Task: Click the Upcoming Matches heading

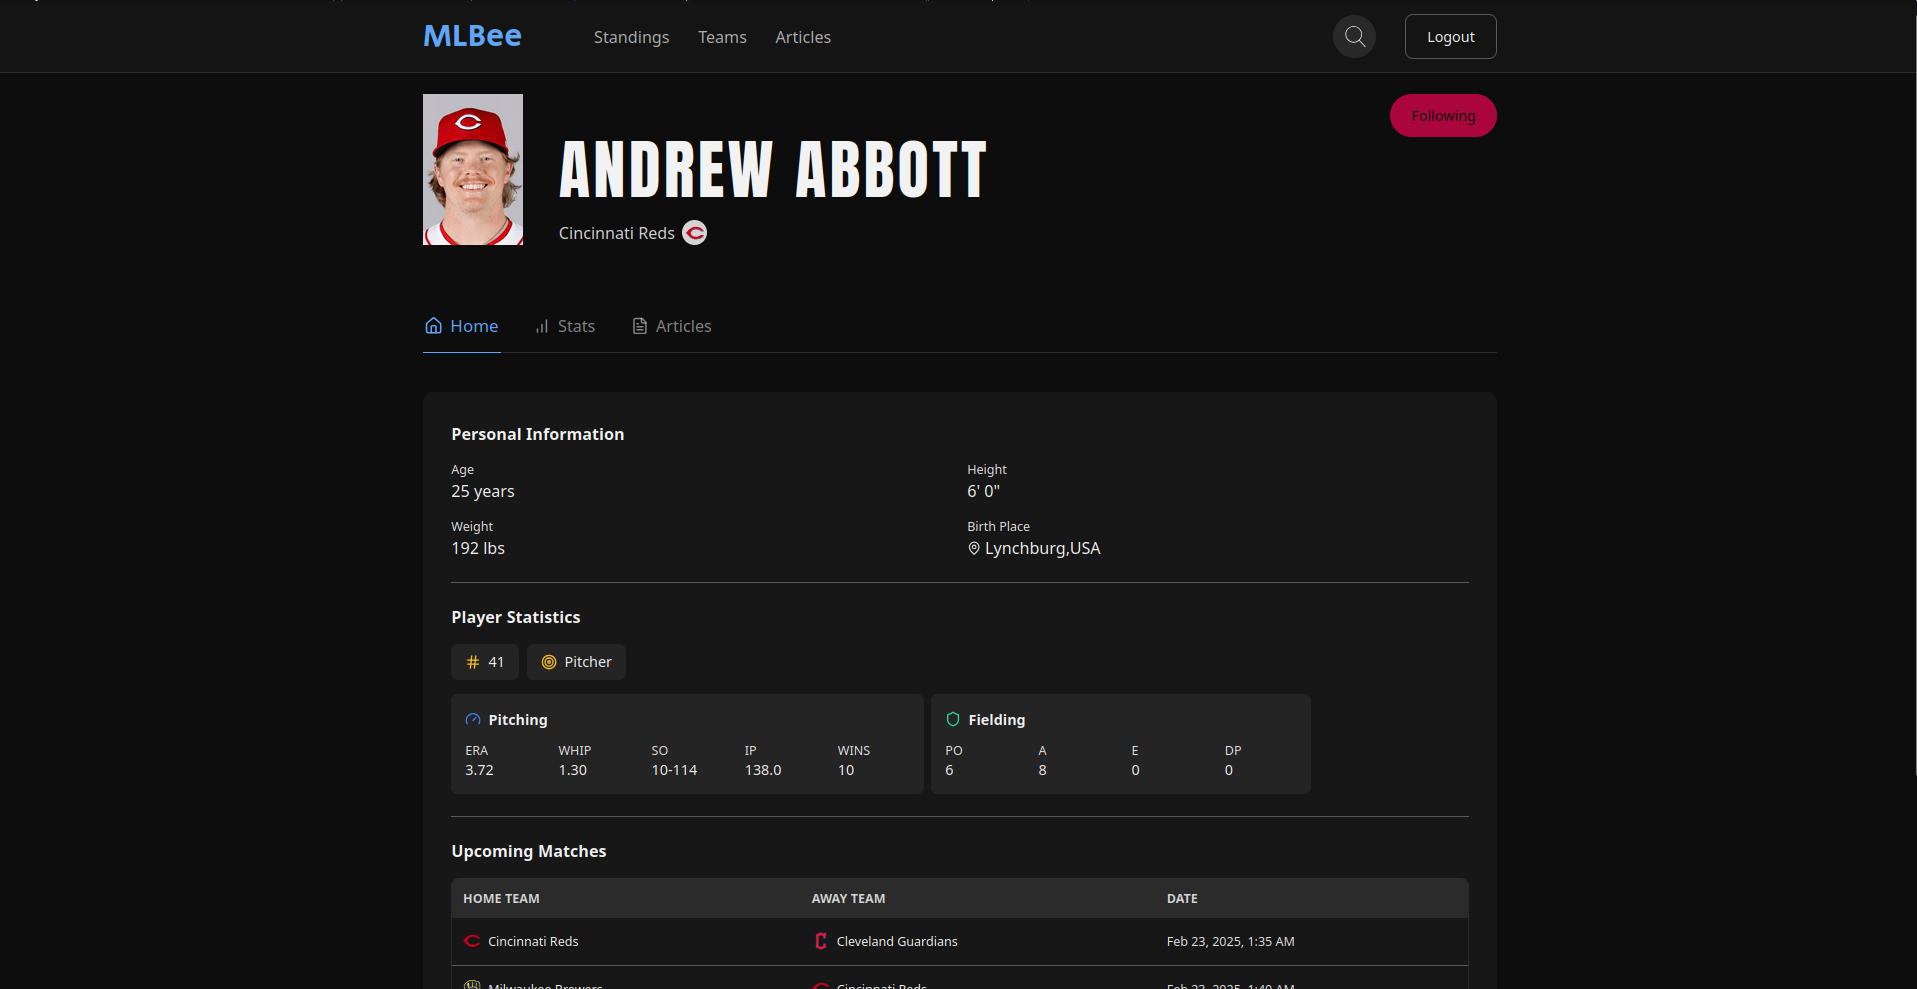Action: pyautogui.click(x=528, y=851)
